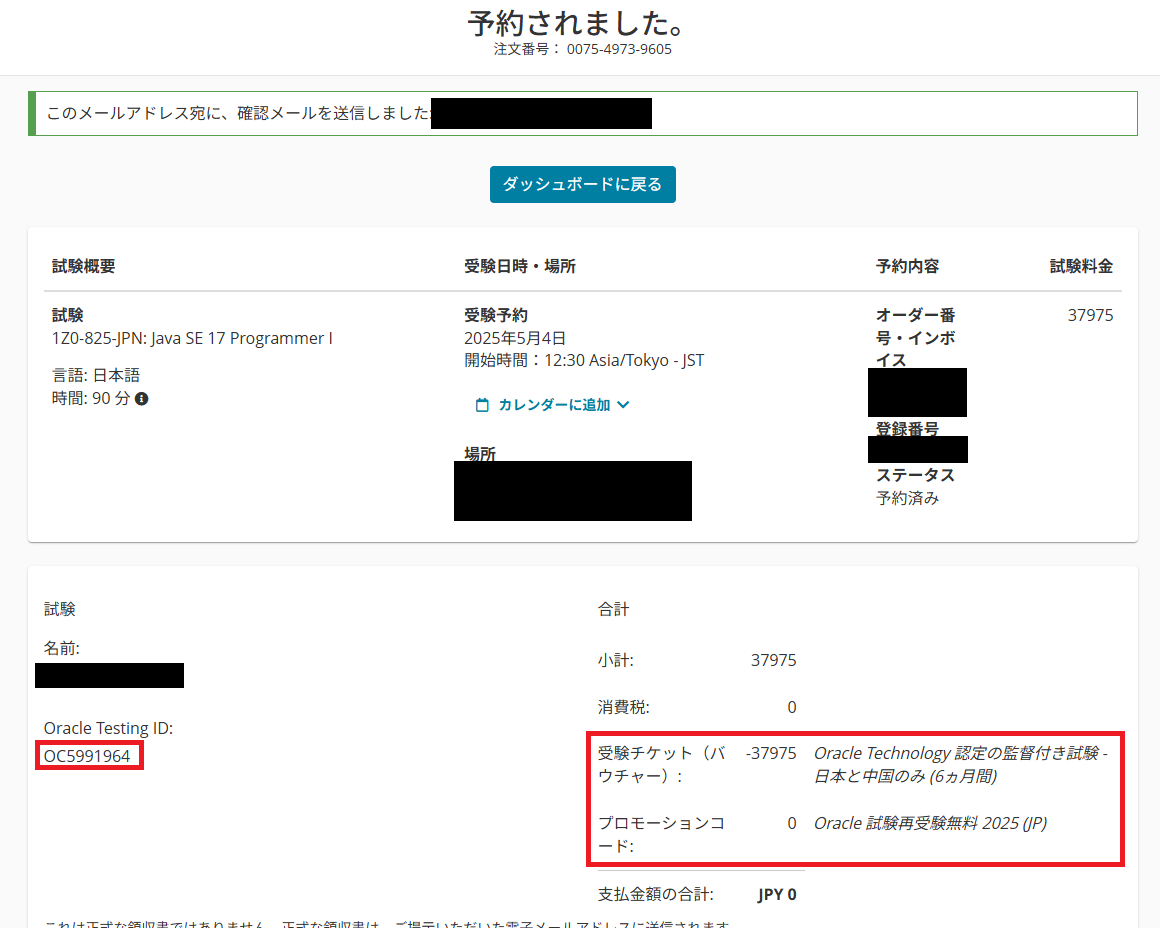Click the 試験概要 column header
This screenshot has width=1160, height=928.
[84, 266]
